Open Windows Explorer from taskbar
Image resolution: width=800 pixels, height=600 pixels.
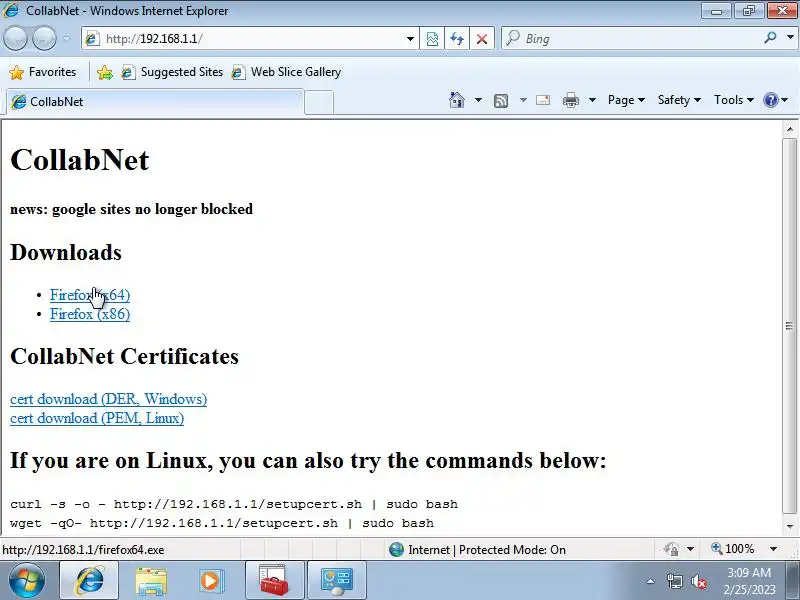[151, 581]
